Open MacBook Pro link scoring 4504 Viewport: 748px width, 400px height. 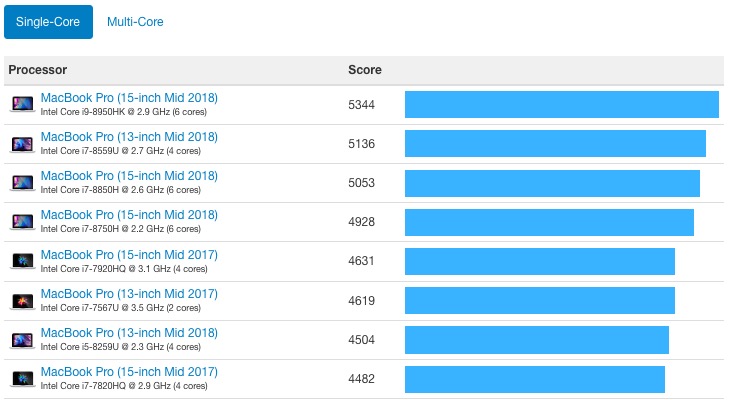[x=129, y=333]
